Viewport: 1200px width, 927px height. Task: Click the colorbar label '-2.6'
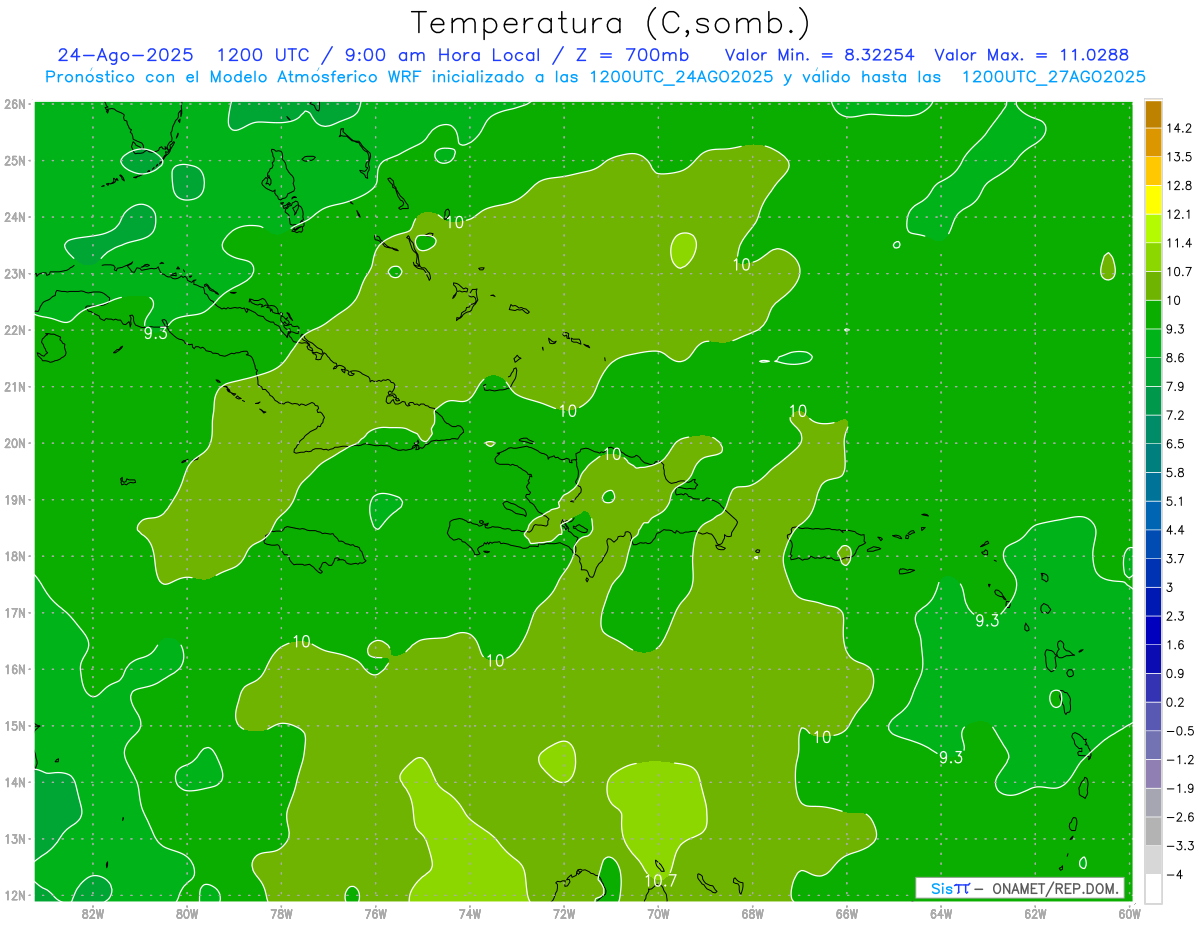point(1179,817)
